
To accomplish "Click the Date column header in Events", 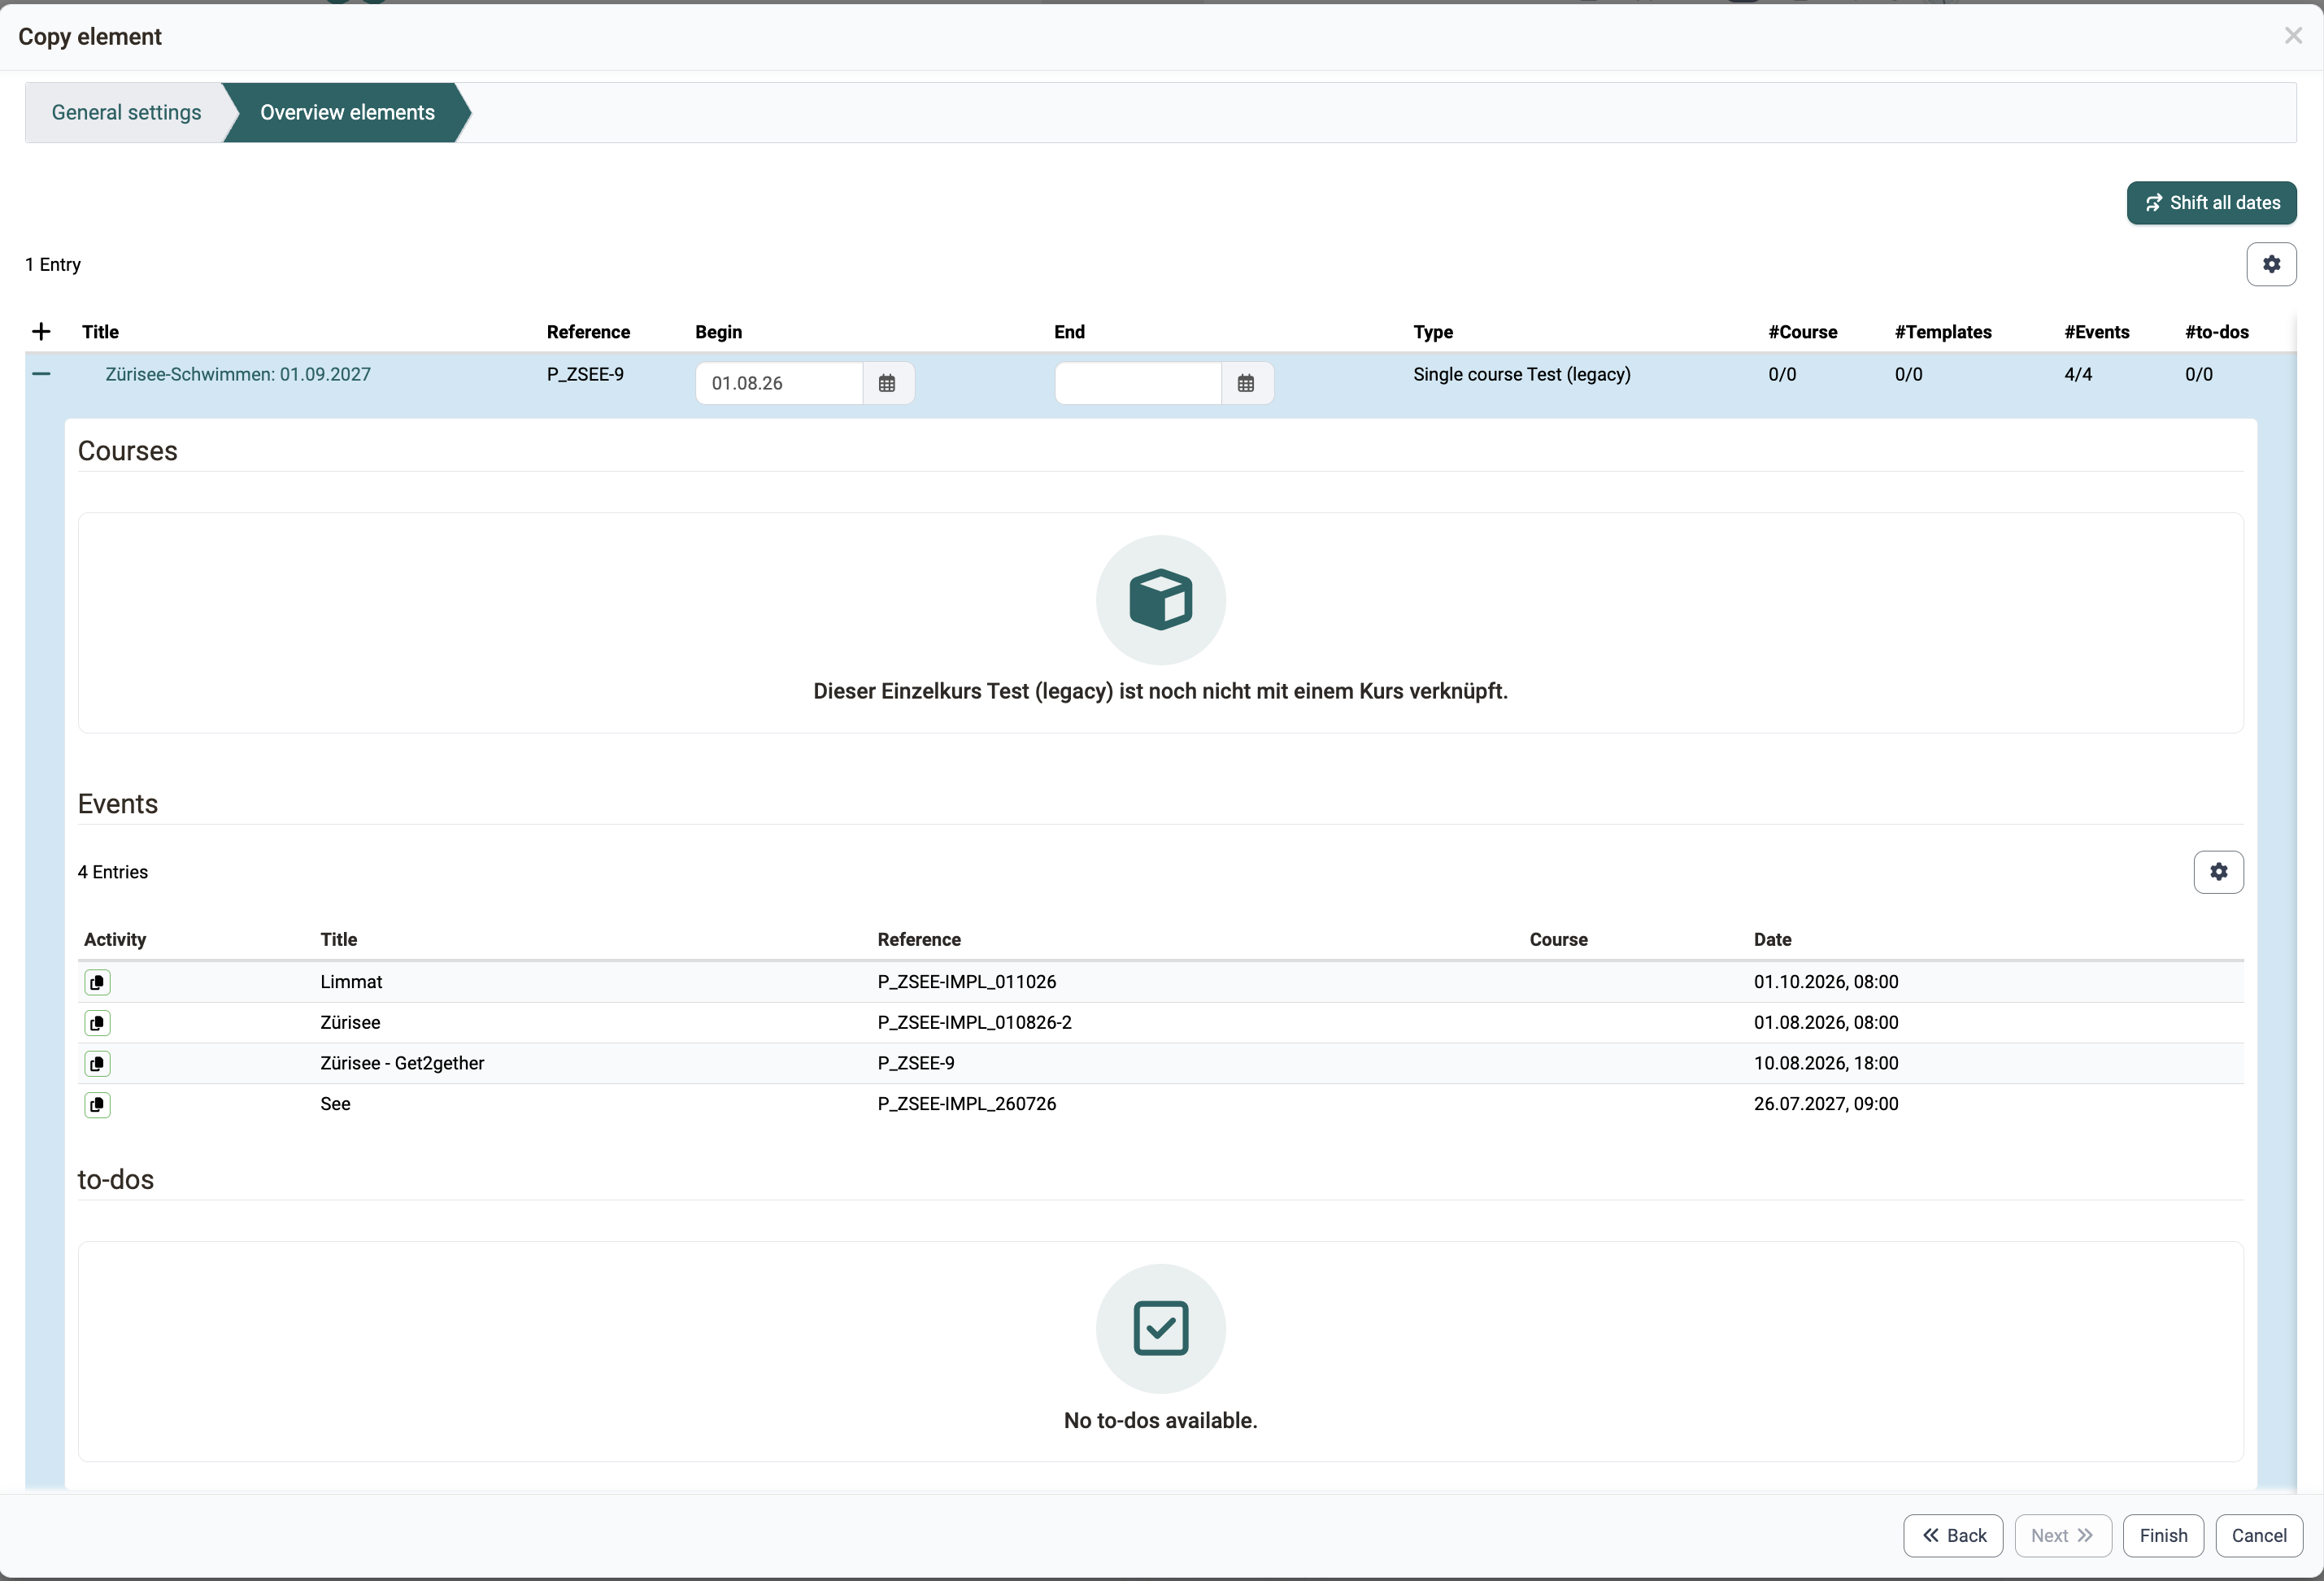I will pyautogui.click(x=1772, y=939).
